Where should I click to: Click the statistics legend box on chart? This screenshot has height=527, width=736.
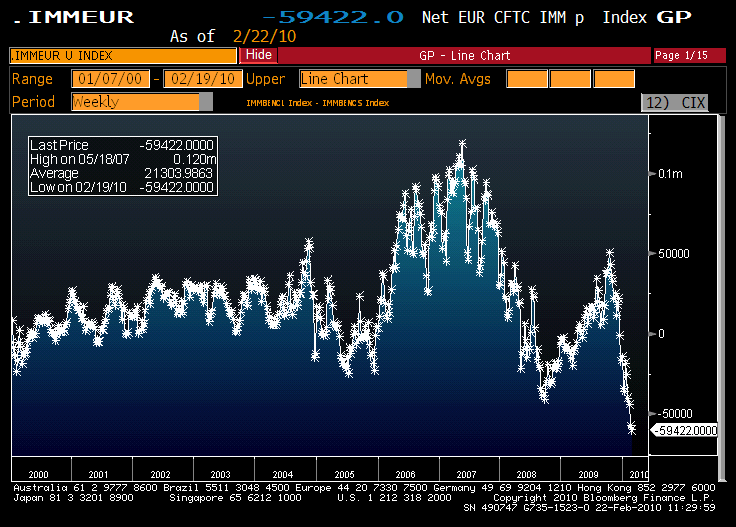coord(122,166)
